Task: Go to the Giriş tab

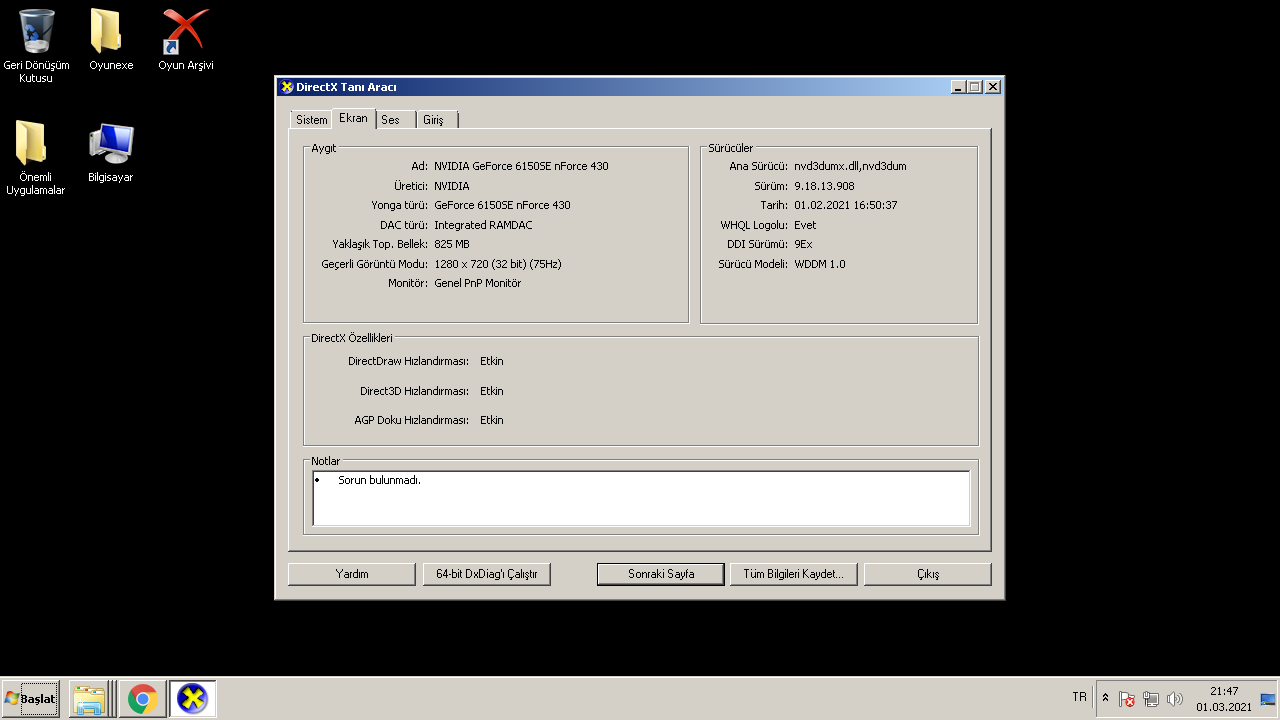Action: tap(437, 120)
